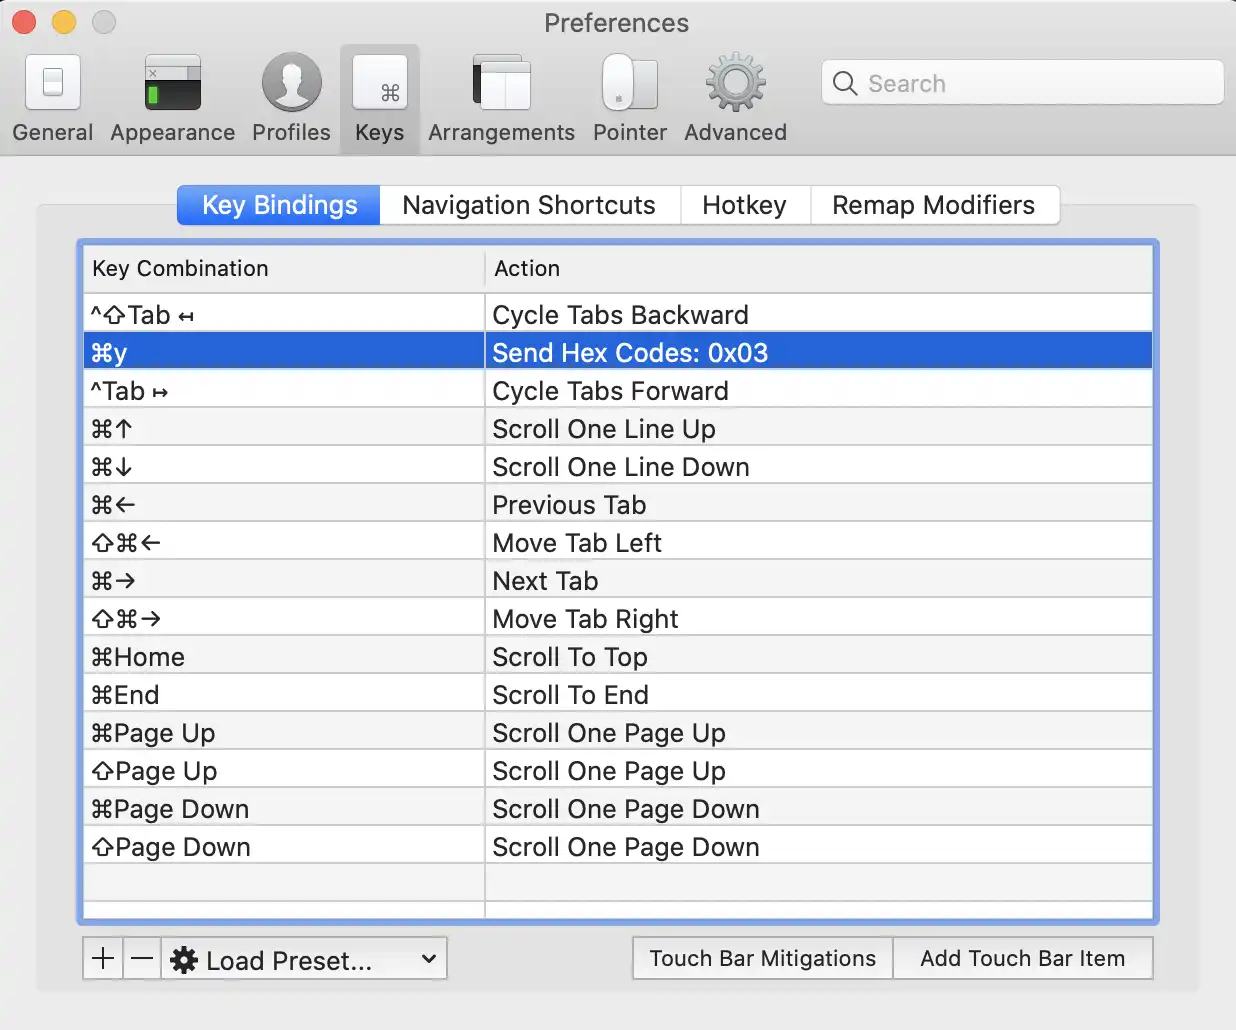Select the Cycle Tabs Backward row

pyautogui.click(x=618, y=315)
